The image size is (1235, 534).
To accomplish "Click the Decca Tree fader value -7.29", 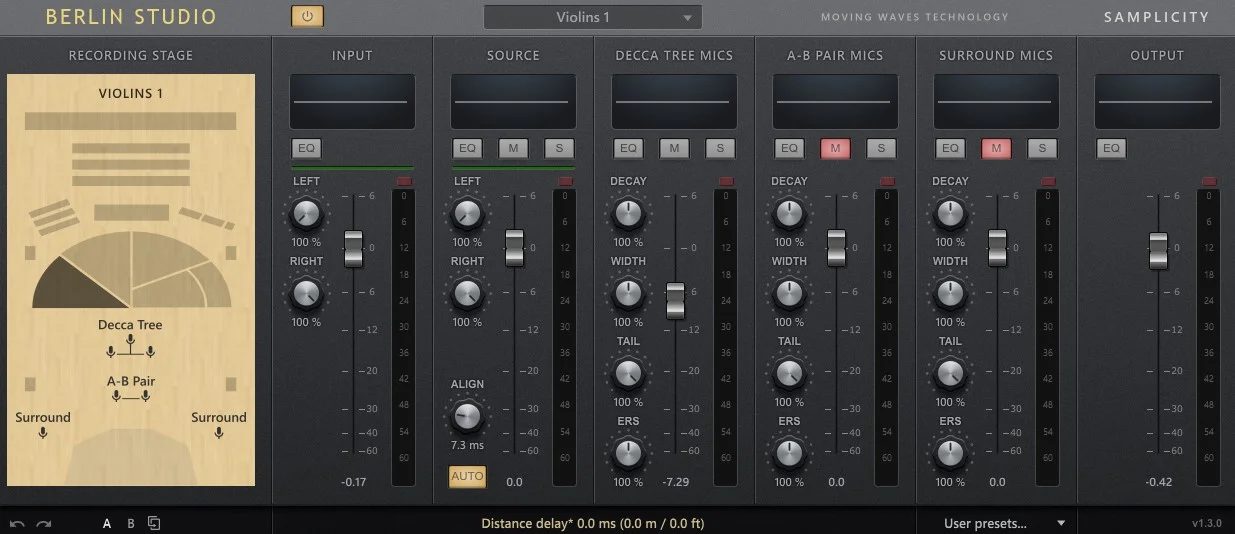I will click(x=675, y=482).
